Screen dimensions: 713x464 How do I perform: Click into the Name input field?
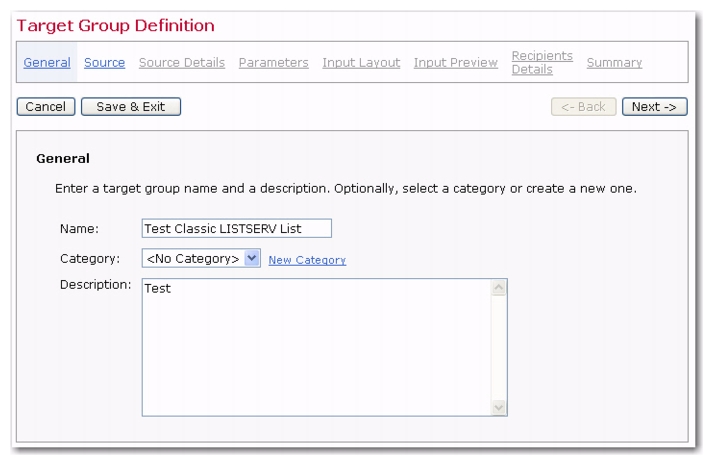tap(236, 228)
